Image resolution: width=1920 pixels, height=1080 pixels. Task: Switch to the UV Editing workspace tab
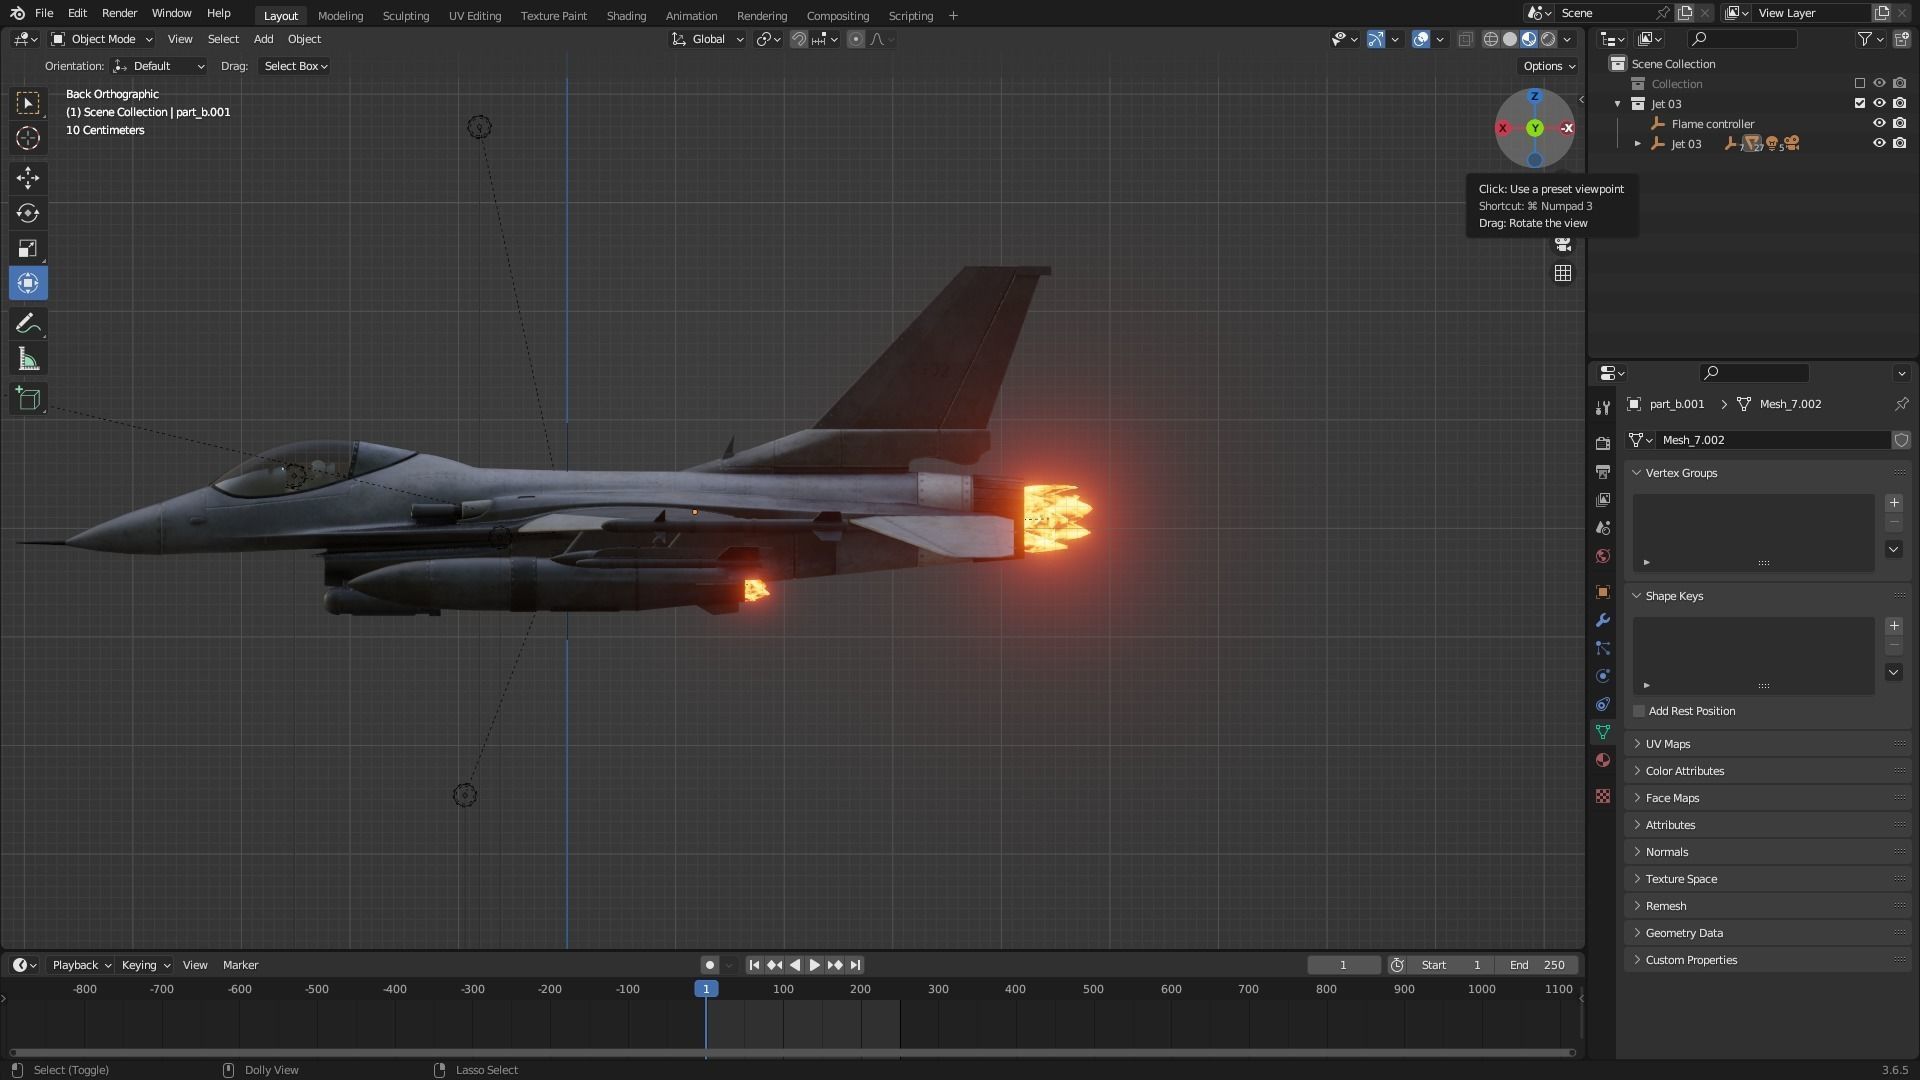[x=475, y=15]
